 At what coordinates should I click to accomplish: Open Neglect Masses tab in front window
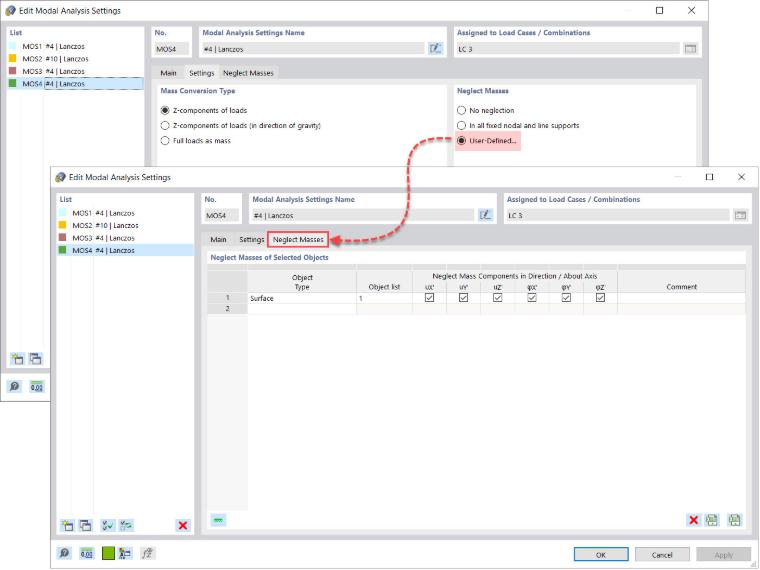(298, 239)
